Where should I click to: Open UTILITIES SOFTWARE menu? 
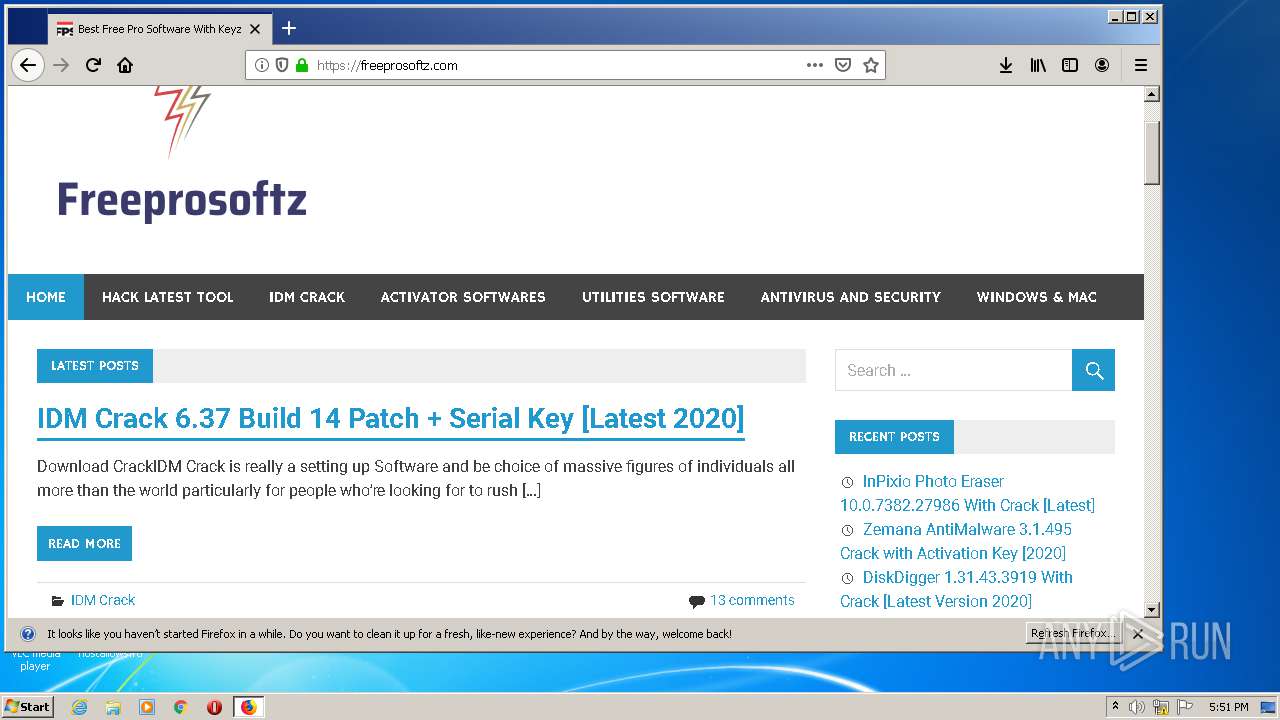[x=653, y=297]
